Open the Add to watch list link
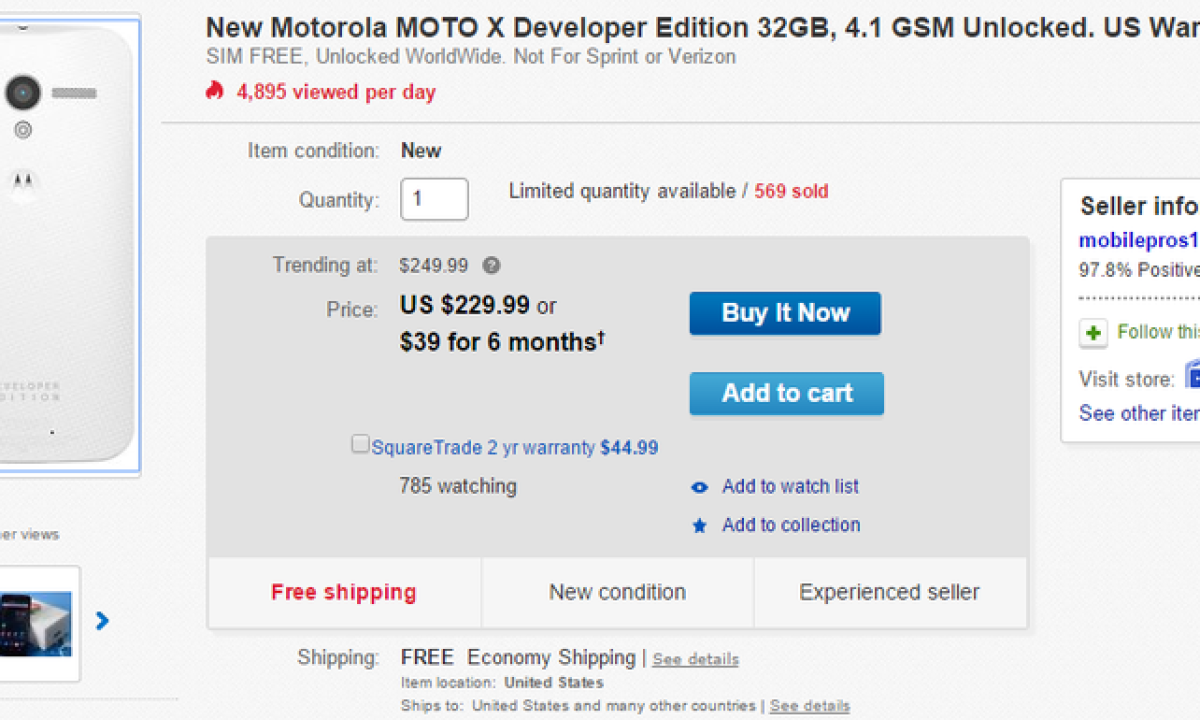This screenshot has width=1200, height=720. [790, 487]
